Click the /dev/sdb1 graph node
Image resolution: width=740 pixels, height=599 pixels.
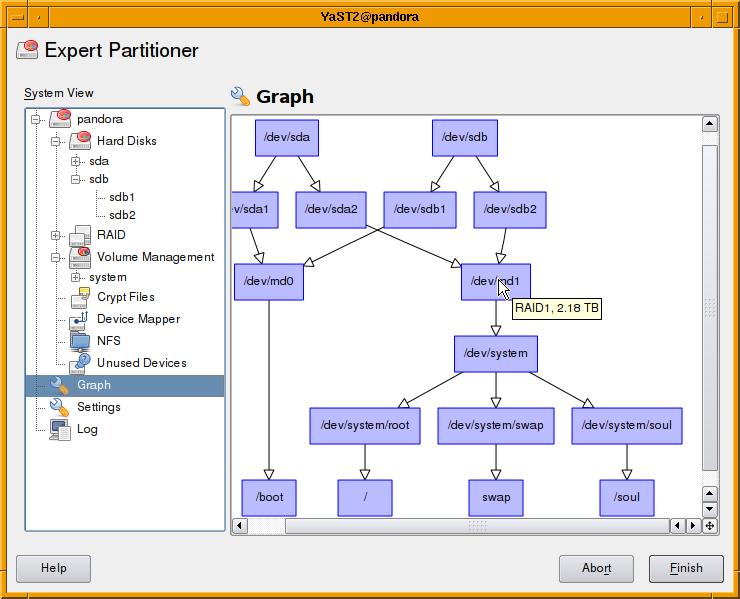420,210
